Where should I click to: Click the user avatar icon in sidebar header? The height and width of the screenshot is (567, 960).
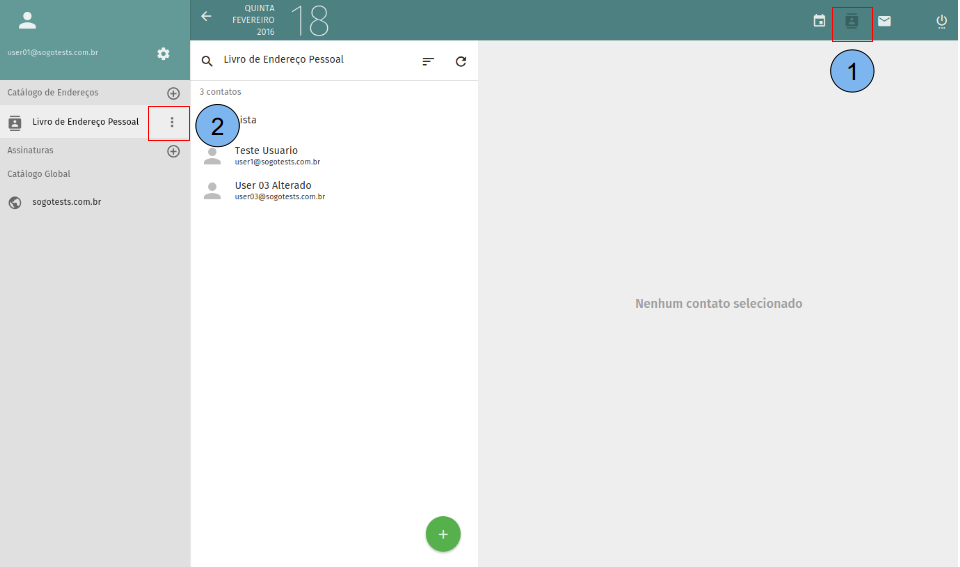click(27, 20)
